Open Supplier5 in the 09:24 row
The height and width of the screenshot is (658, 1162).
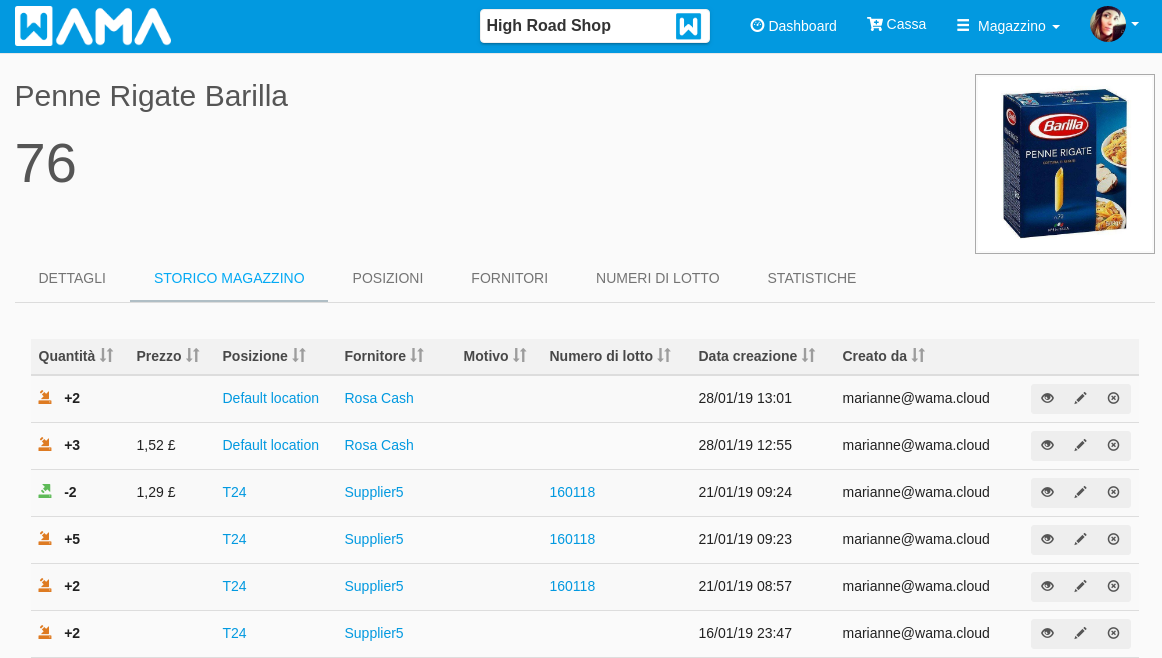click(x=374, y=493)
